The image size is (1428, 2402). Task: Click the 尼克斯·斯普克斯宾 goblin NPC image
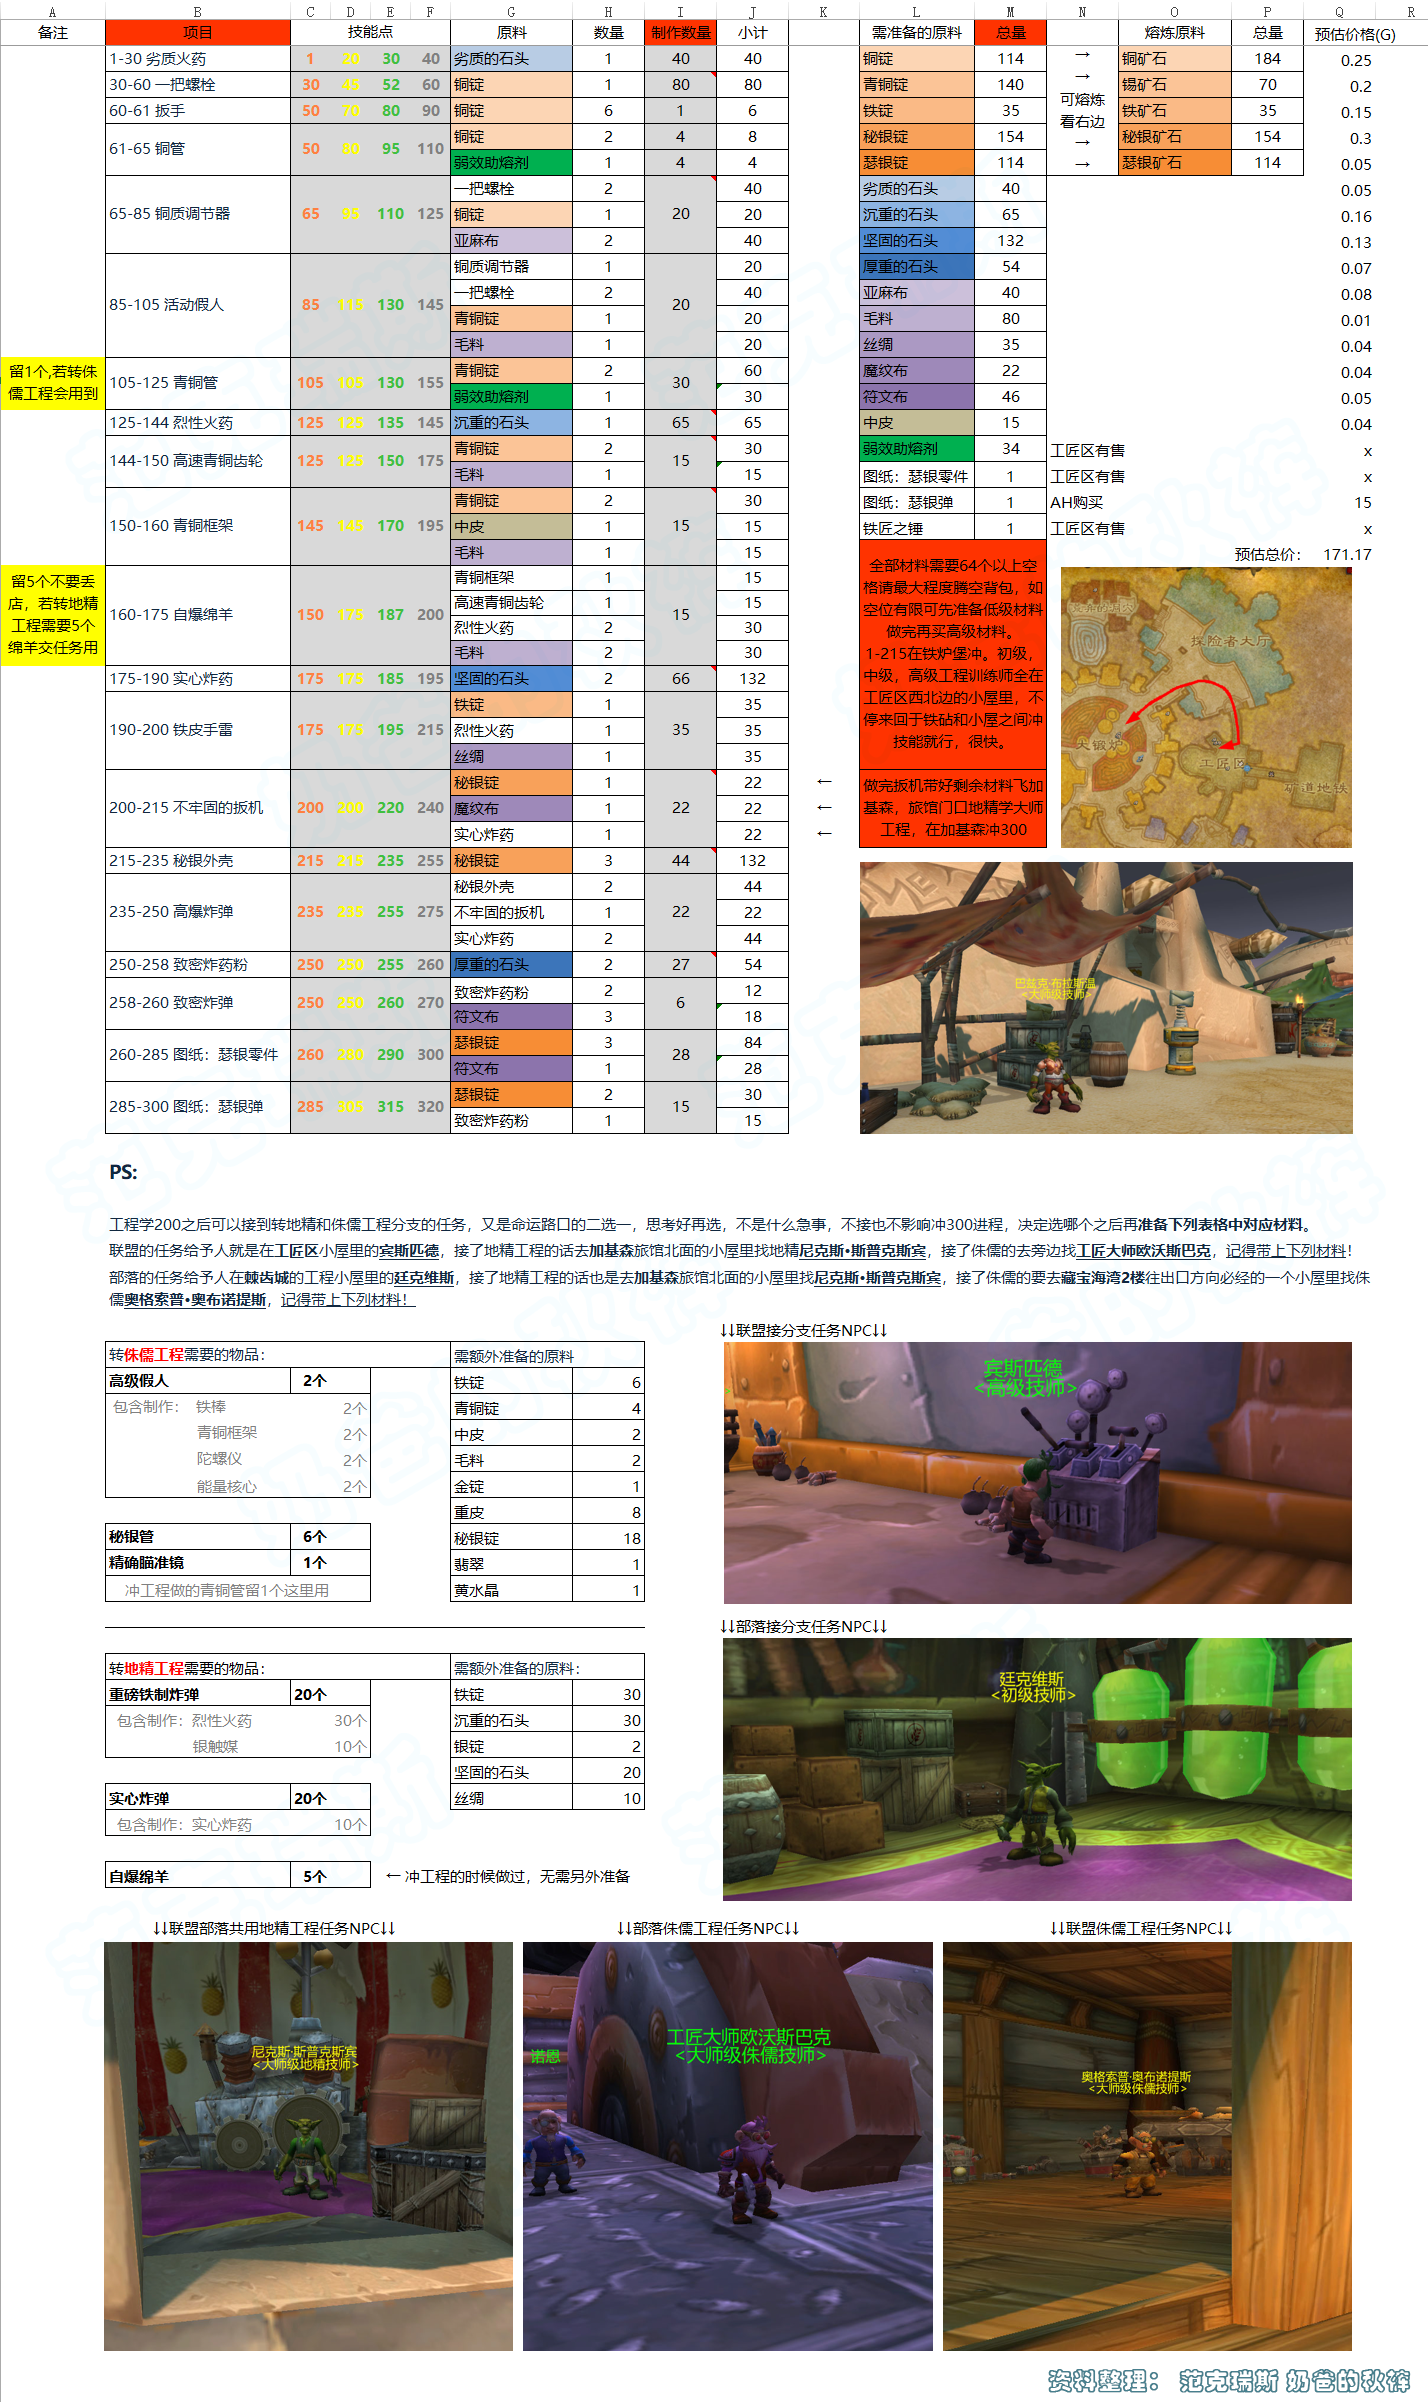308,2146
